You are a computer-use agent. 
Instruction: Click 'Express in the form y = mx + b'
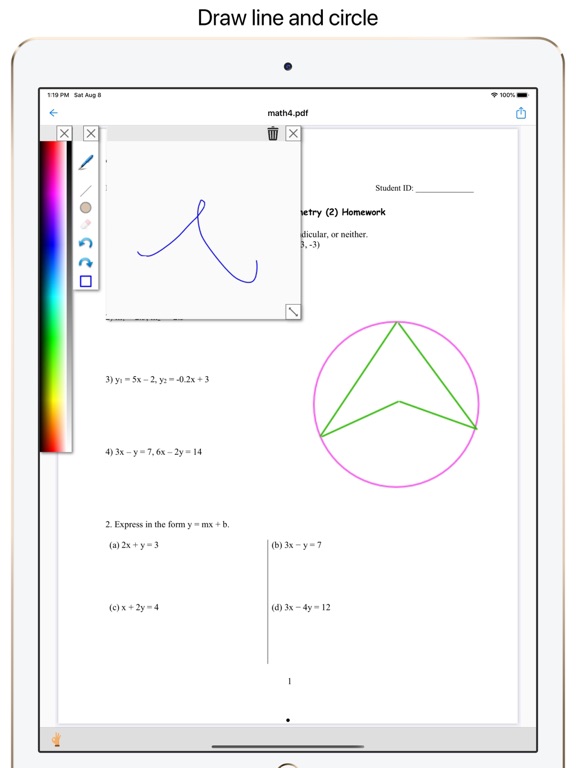coord(171,525)
